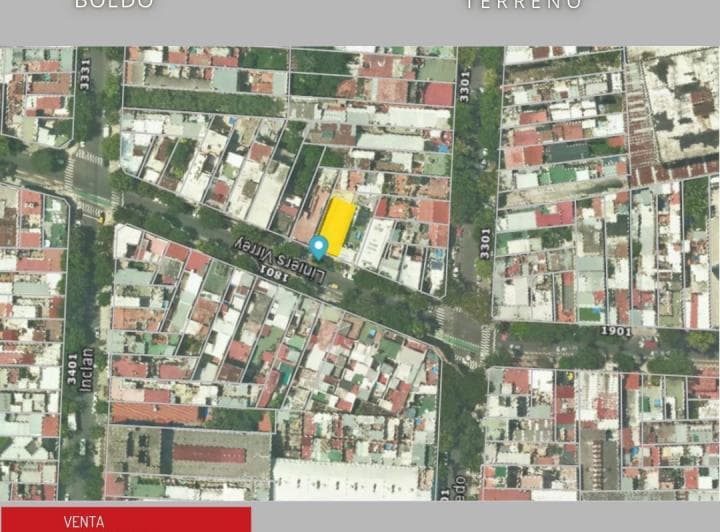720x532 pixels.
Task: Click the 'Liniers Virrey' street label
Action: [281, 260]
